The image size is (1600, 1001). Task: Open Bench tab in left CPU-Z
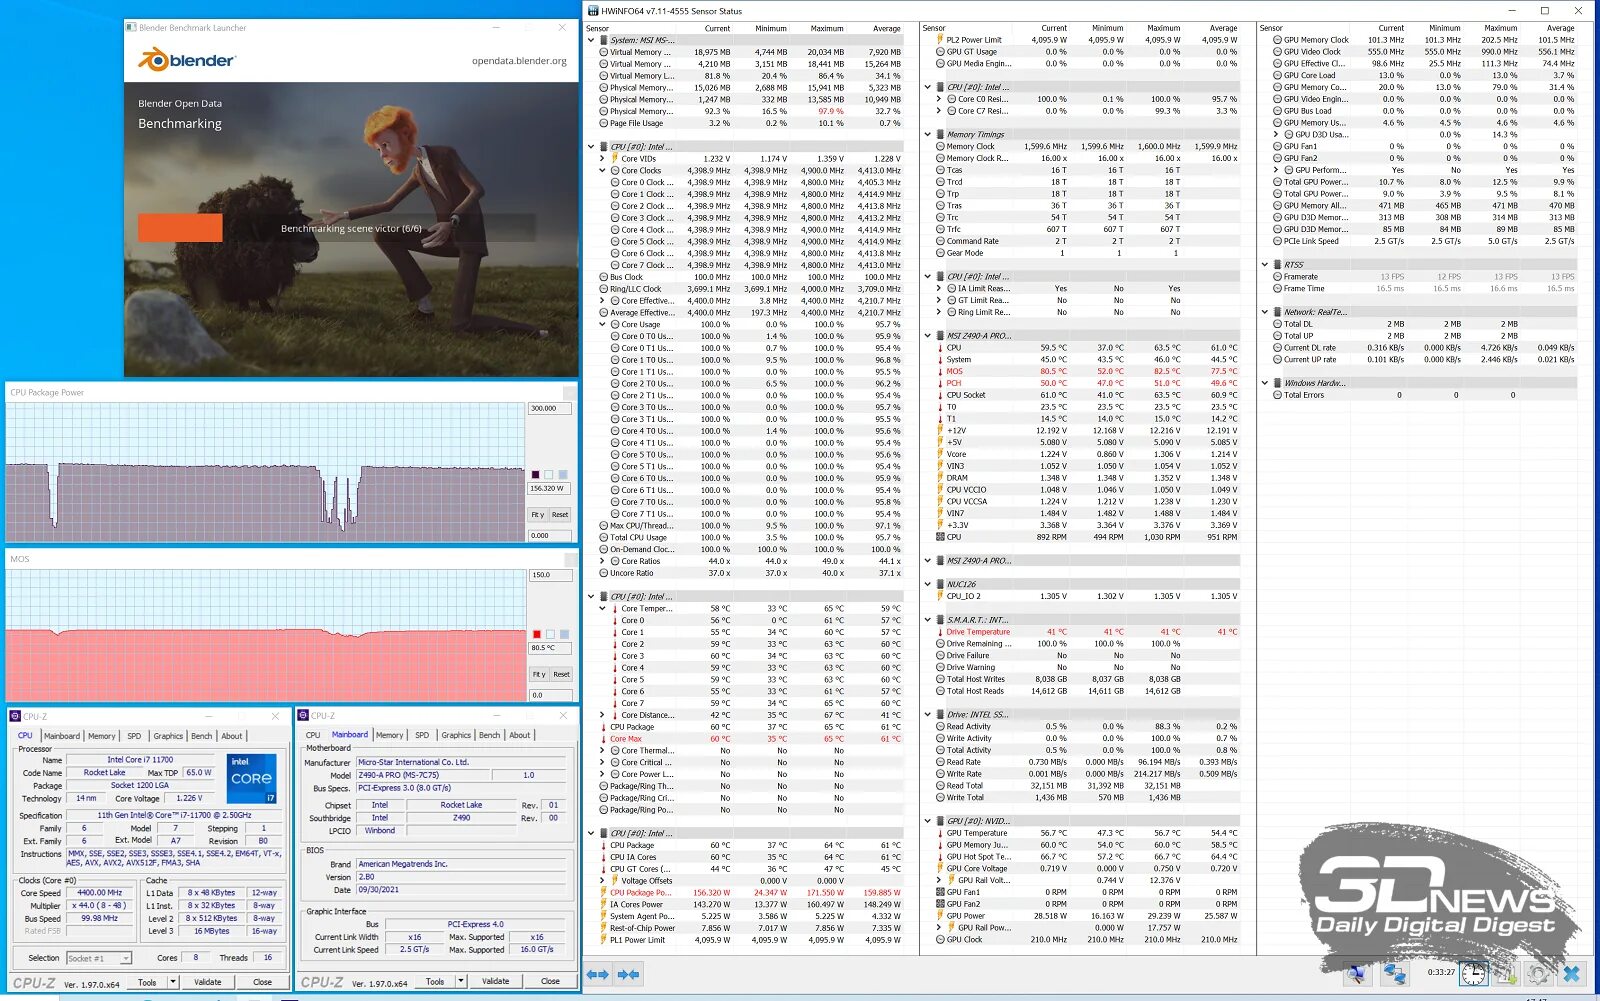coord(202,736)
